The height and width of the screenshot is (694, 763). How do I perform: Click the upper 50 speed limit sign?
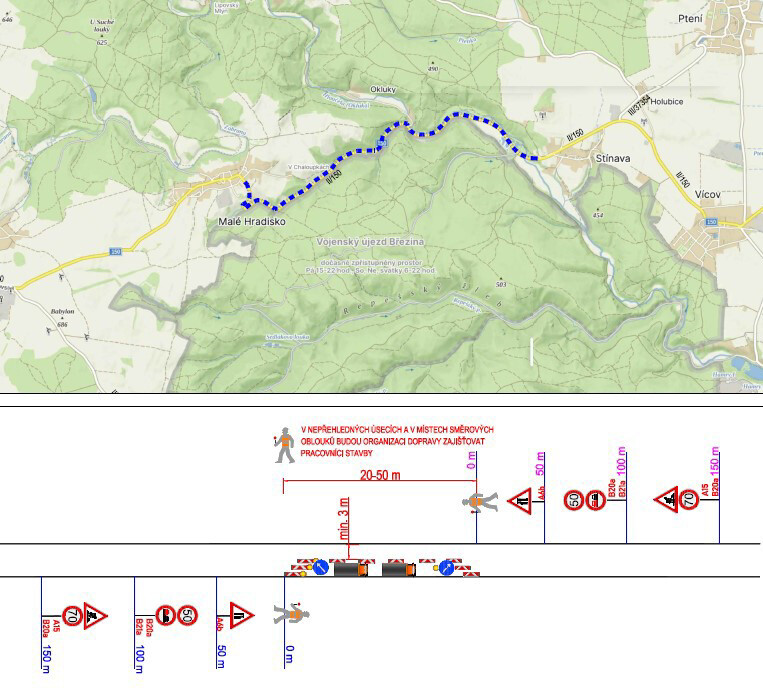point(574,500)
